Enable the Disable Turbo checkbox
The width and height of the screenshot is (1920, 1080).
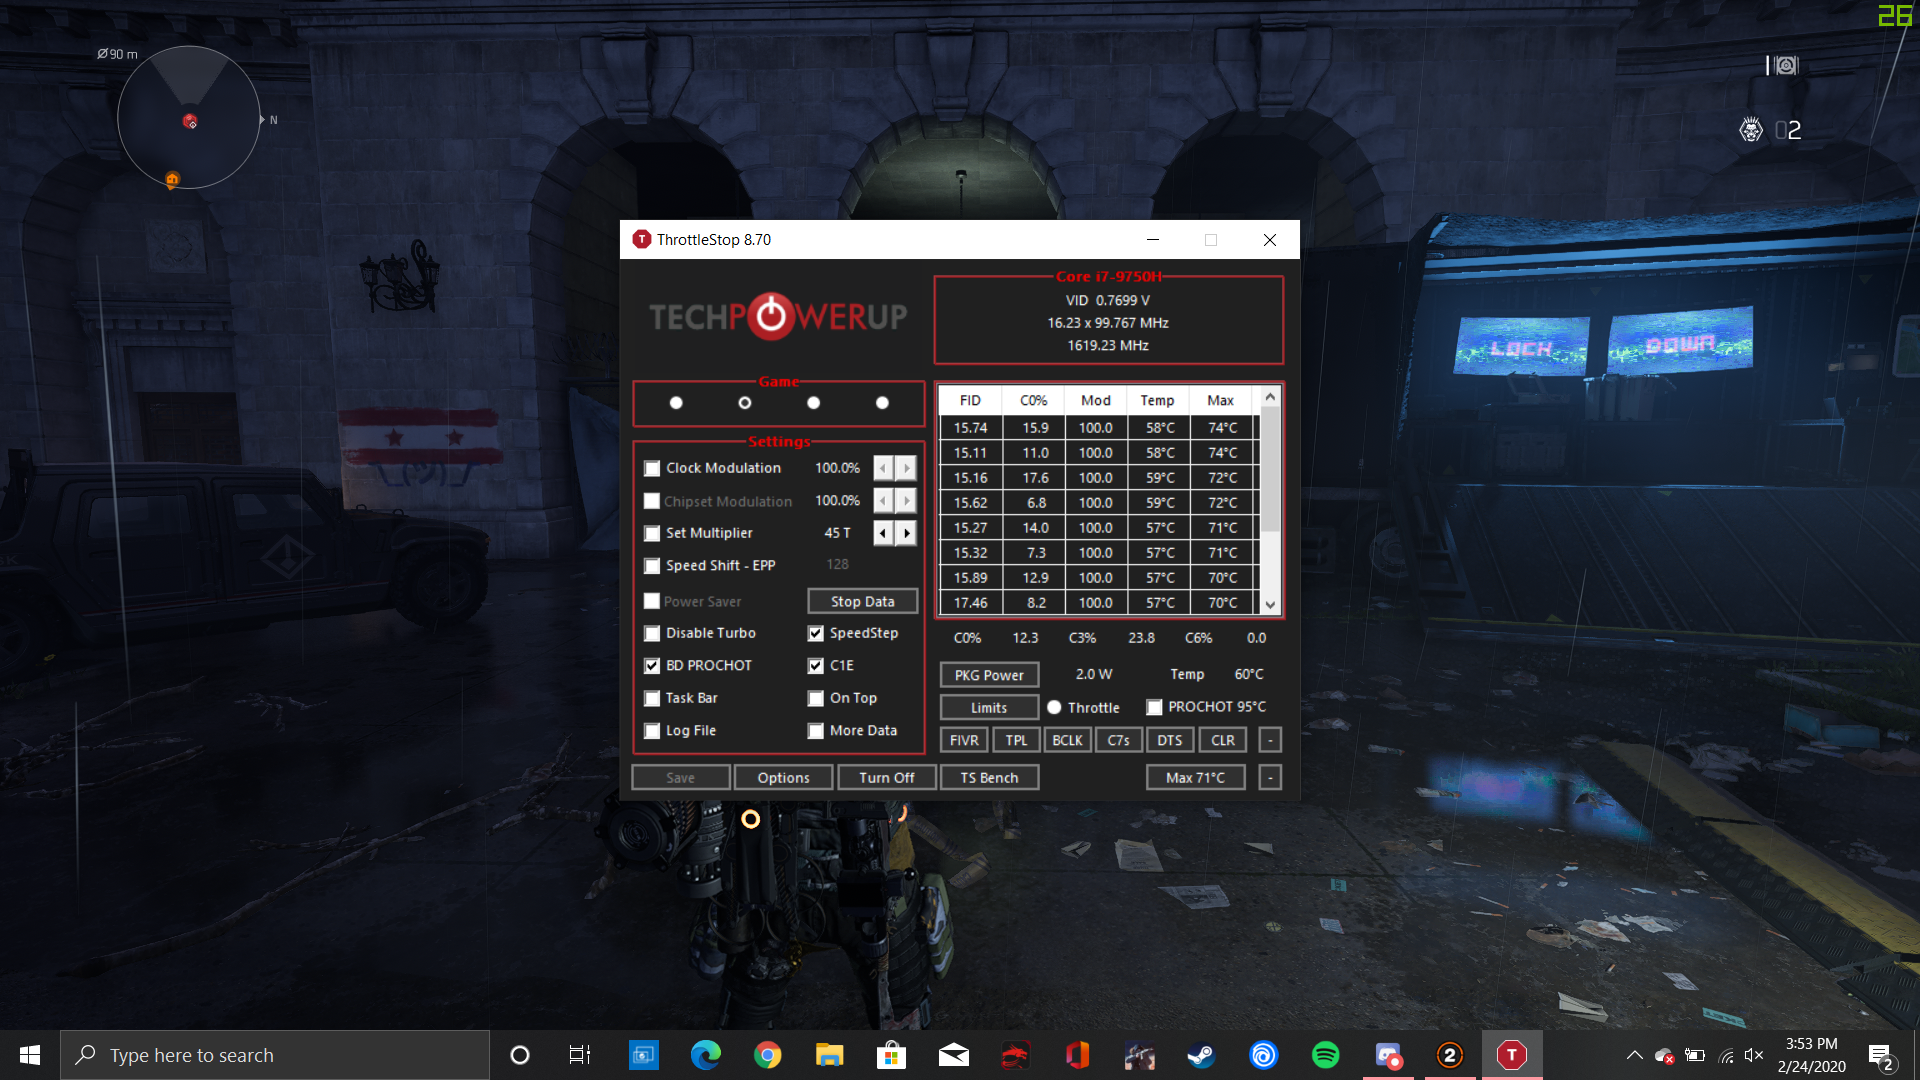coord(652,633)
